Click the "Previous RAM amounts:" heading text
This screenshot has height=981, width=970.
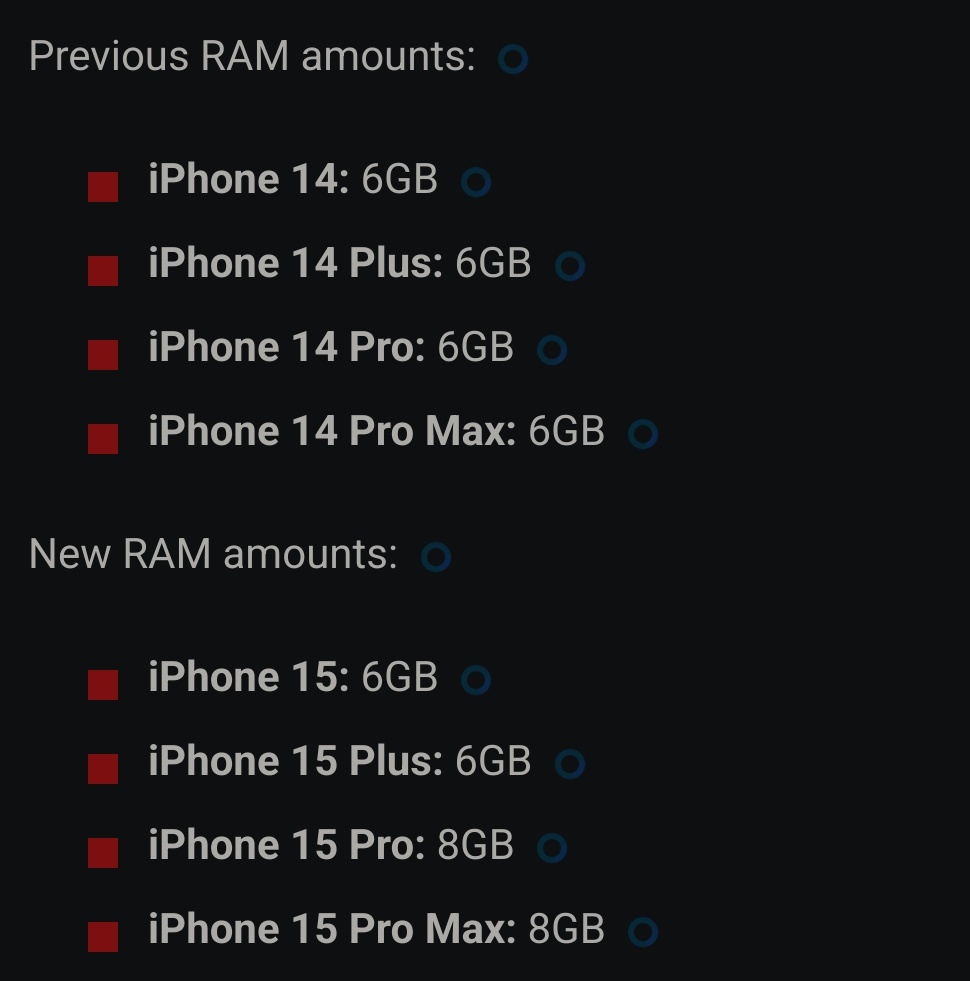(252, 57)
